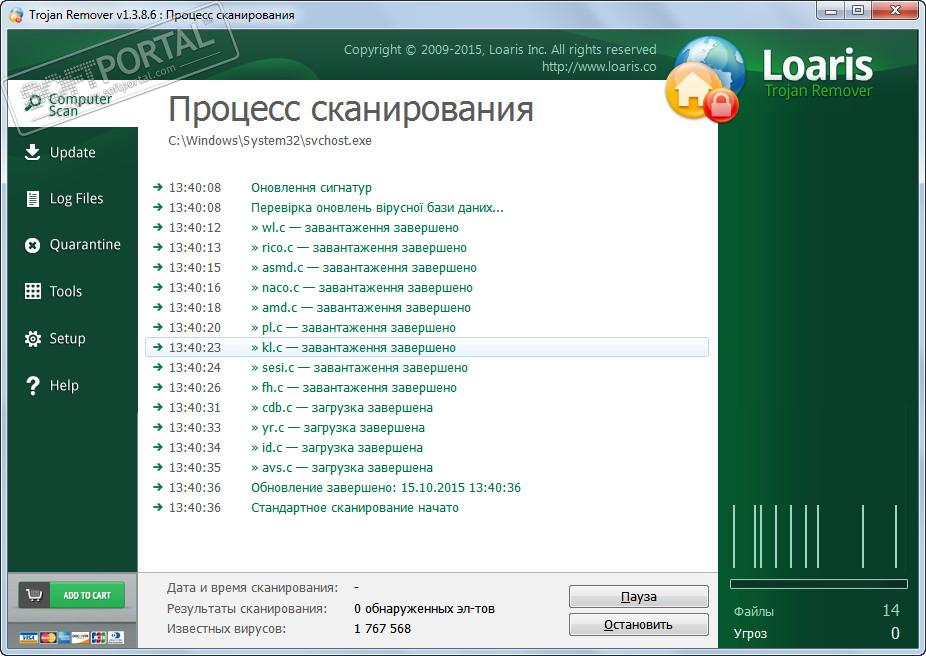Image resolution: width=926 pixels, height=656 pixels.
Task: Select the naco.c download row
Action: [426, 288]
